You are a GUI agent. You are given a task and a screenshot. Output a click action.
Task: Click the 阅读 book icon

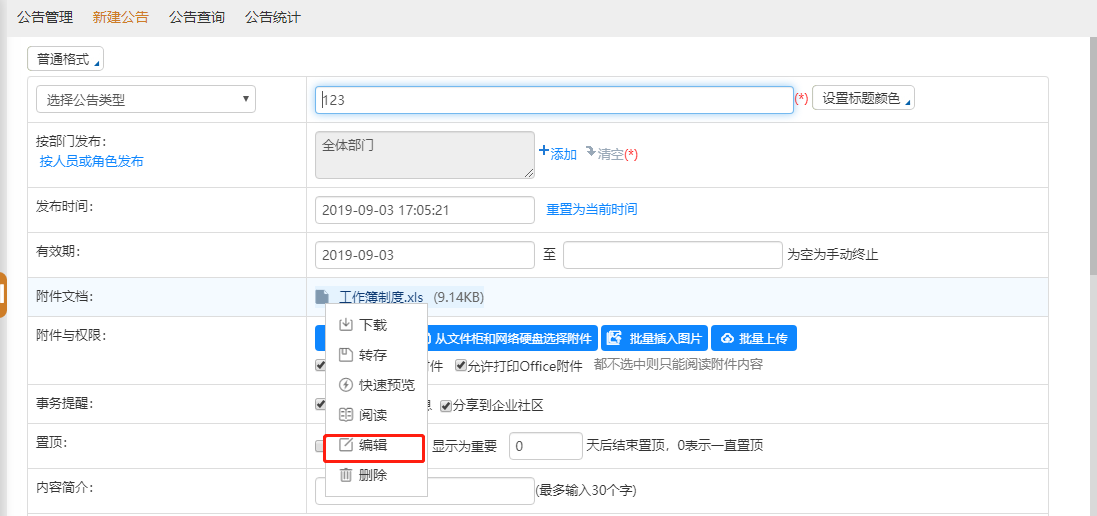[x=346, y=415]
